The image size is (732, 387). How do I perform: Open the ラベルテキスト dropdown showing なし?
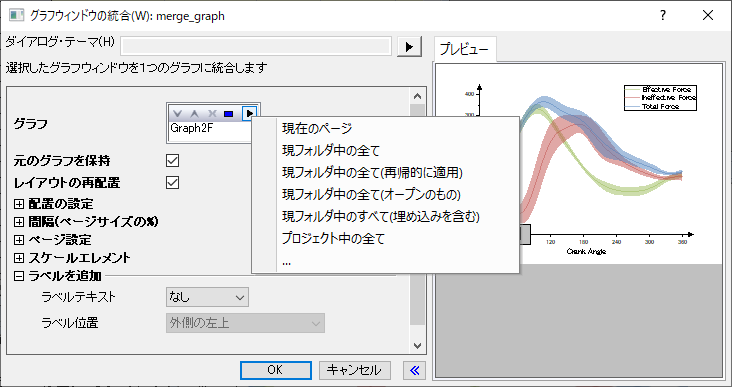207,297
